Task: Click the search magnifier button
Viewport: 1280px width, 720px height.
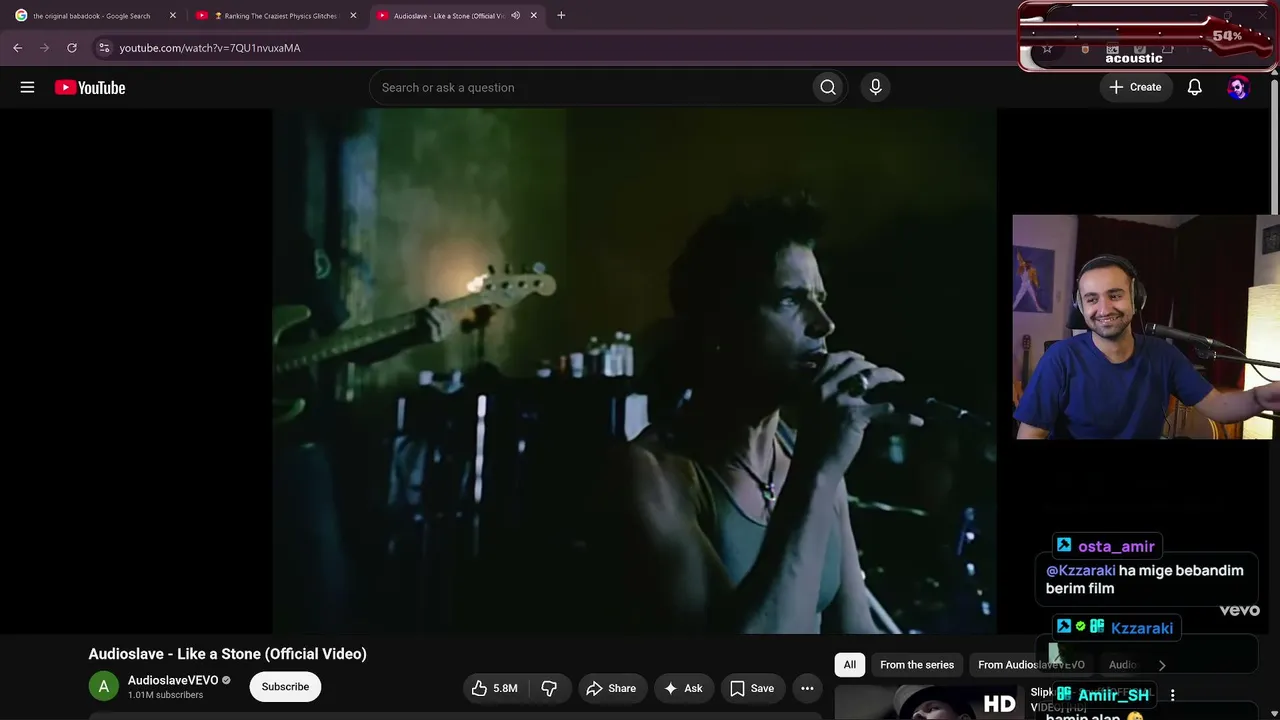Action: [828, 87]
